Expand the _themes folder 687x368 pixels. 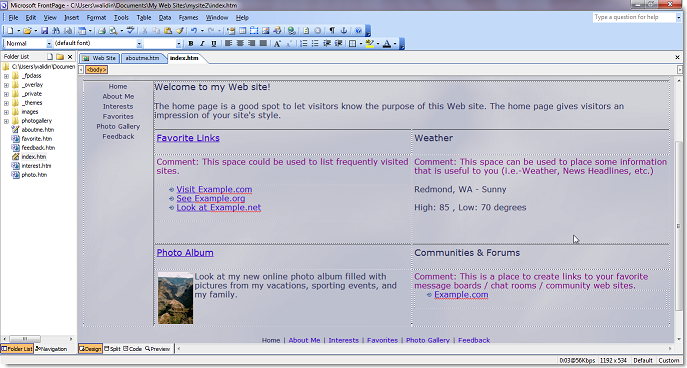coord(6,103)
